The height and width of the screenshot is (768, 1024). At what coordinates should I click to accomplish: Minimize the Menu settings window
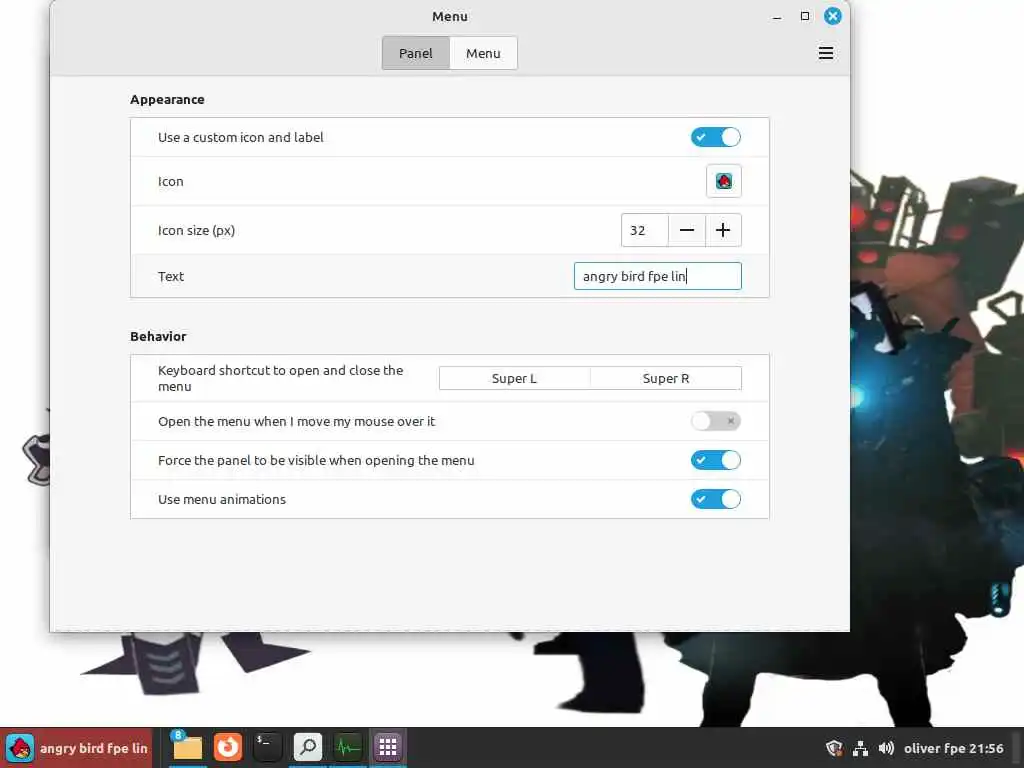777,17
